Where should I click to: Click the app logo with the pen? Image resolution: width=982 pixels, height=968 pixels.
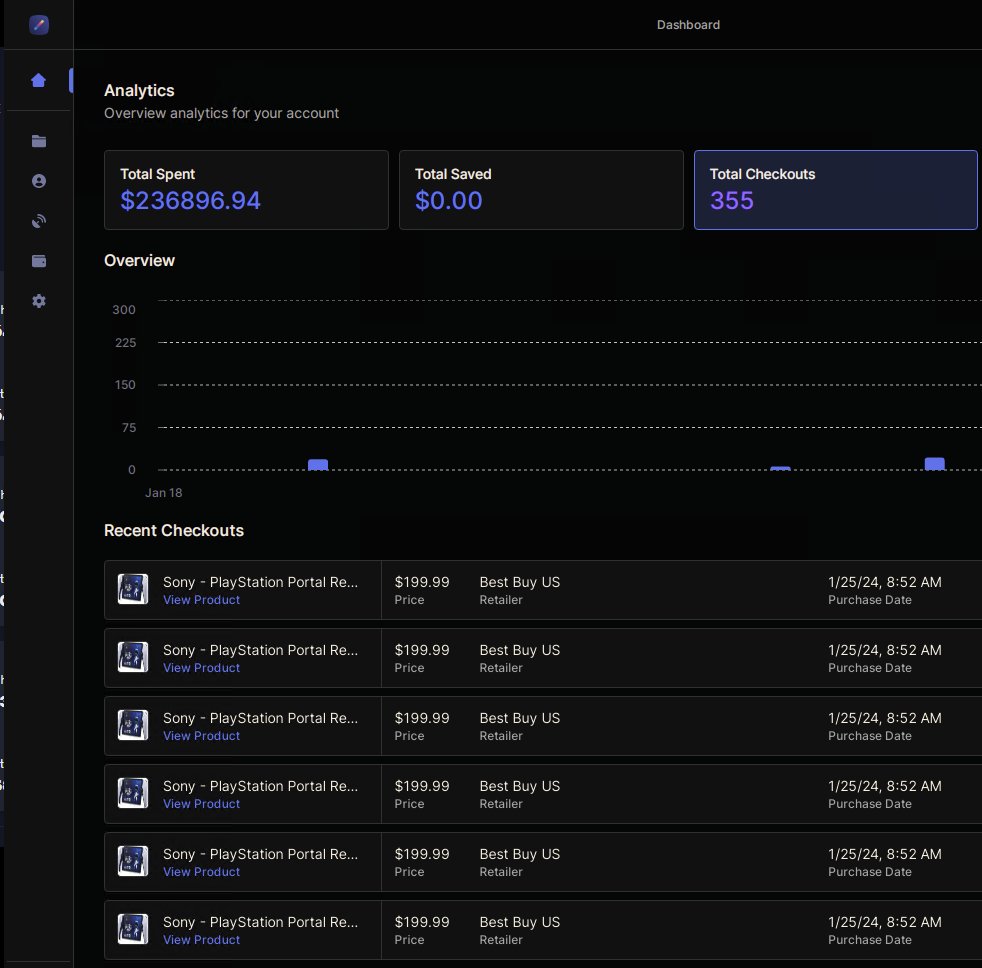pos(39,25)
